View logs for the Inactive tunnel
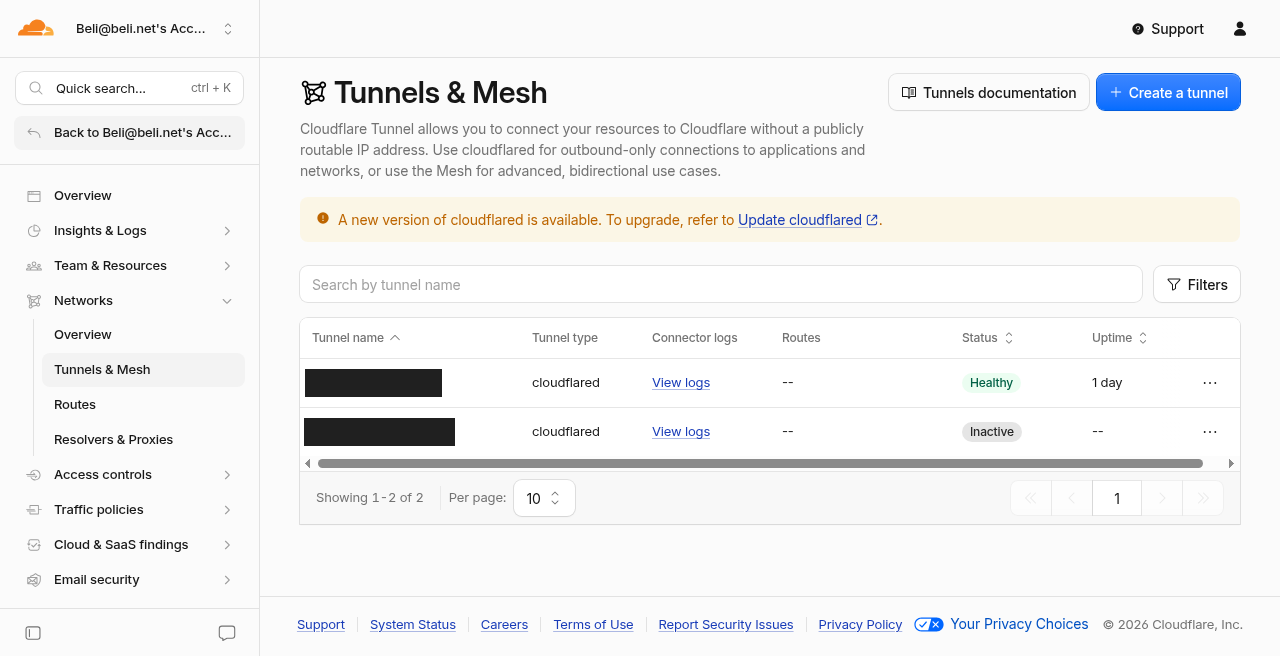This screenshot has width=1280, height=656. 681,432
